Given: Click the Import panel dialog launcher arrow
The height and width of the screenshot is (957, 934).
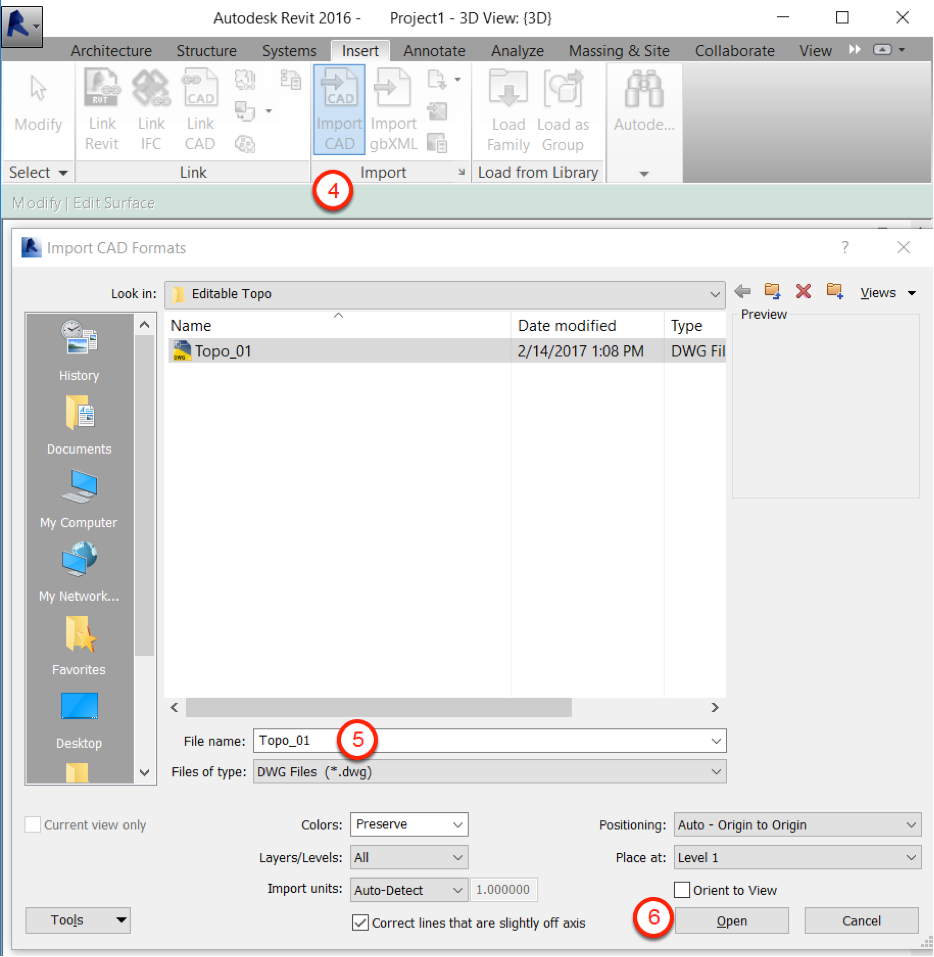Looking at the screenshot, I should pyautogui.click(x=462, y=173).
